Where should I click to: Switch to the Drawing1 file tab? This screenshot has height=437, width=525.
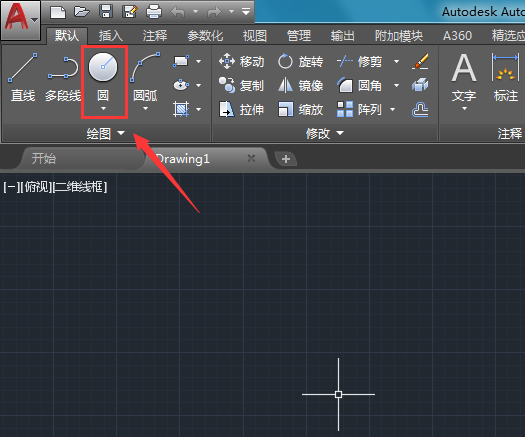pyautogui.click(x=183, y=158)
